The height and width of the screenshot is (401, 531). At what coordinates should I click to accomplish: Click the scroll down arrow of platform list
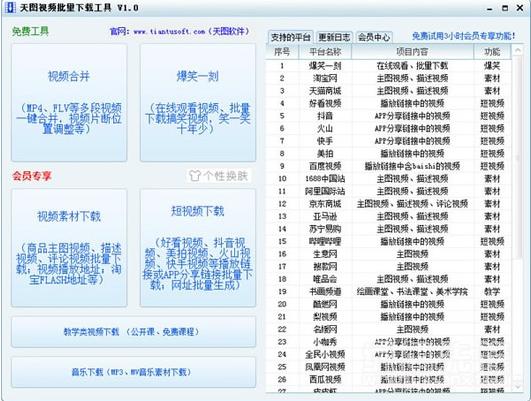pyautogui.click(x=517, y=386)
